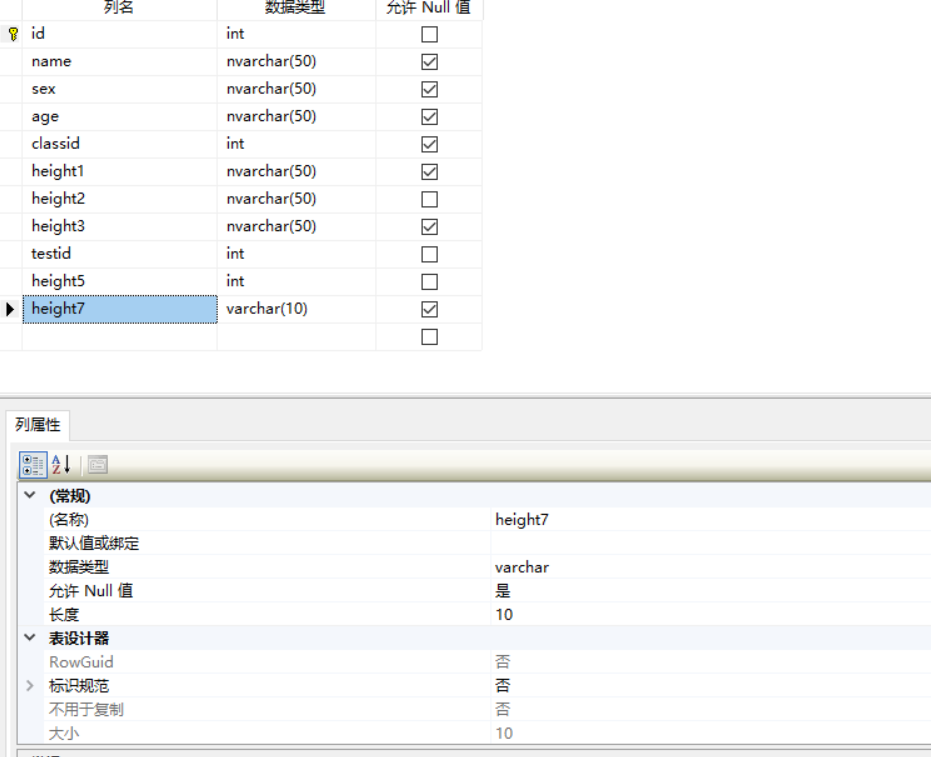Uncheck Allow Null for age column
Screen dimensions: 931x757
point(429,117)
